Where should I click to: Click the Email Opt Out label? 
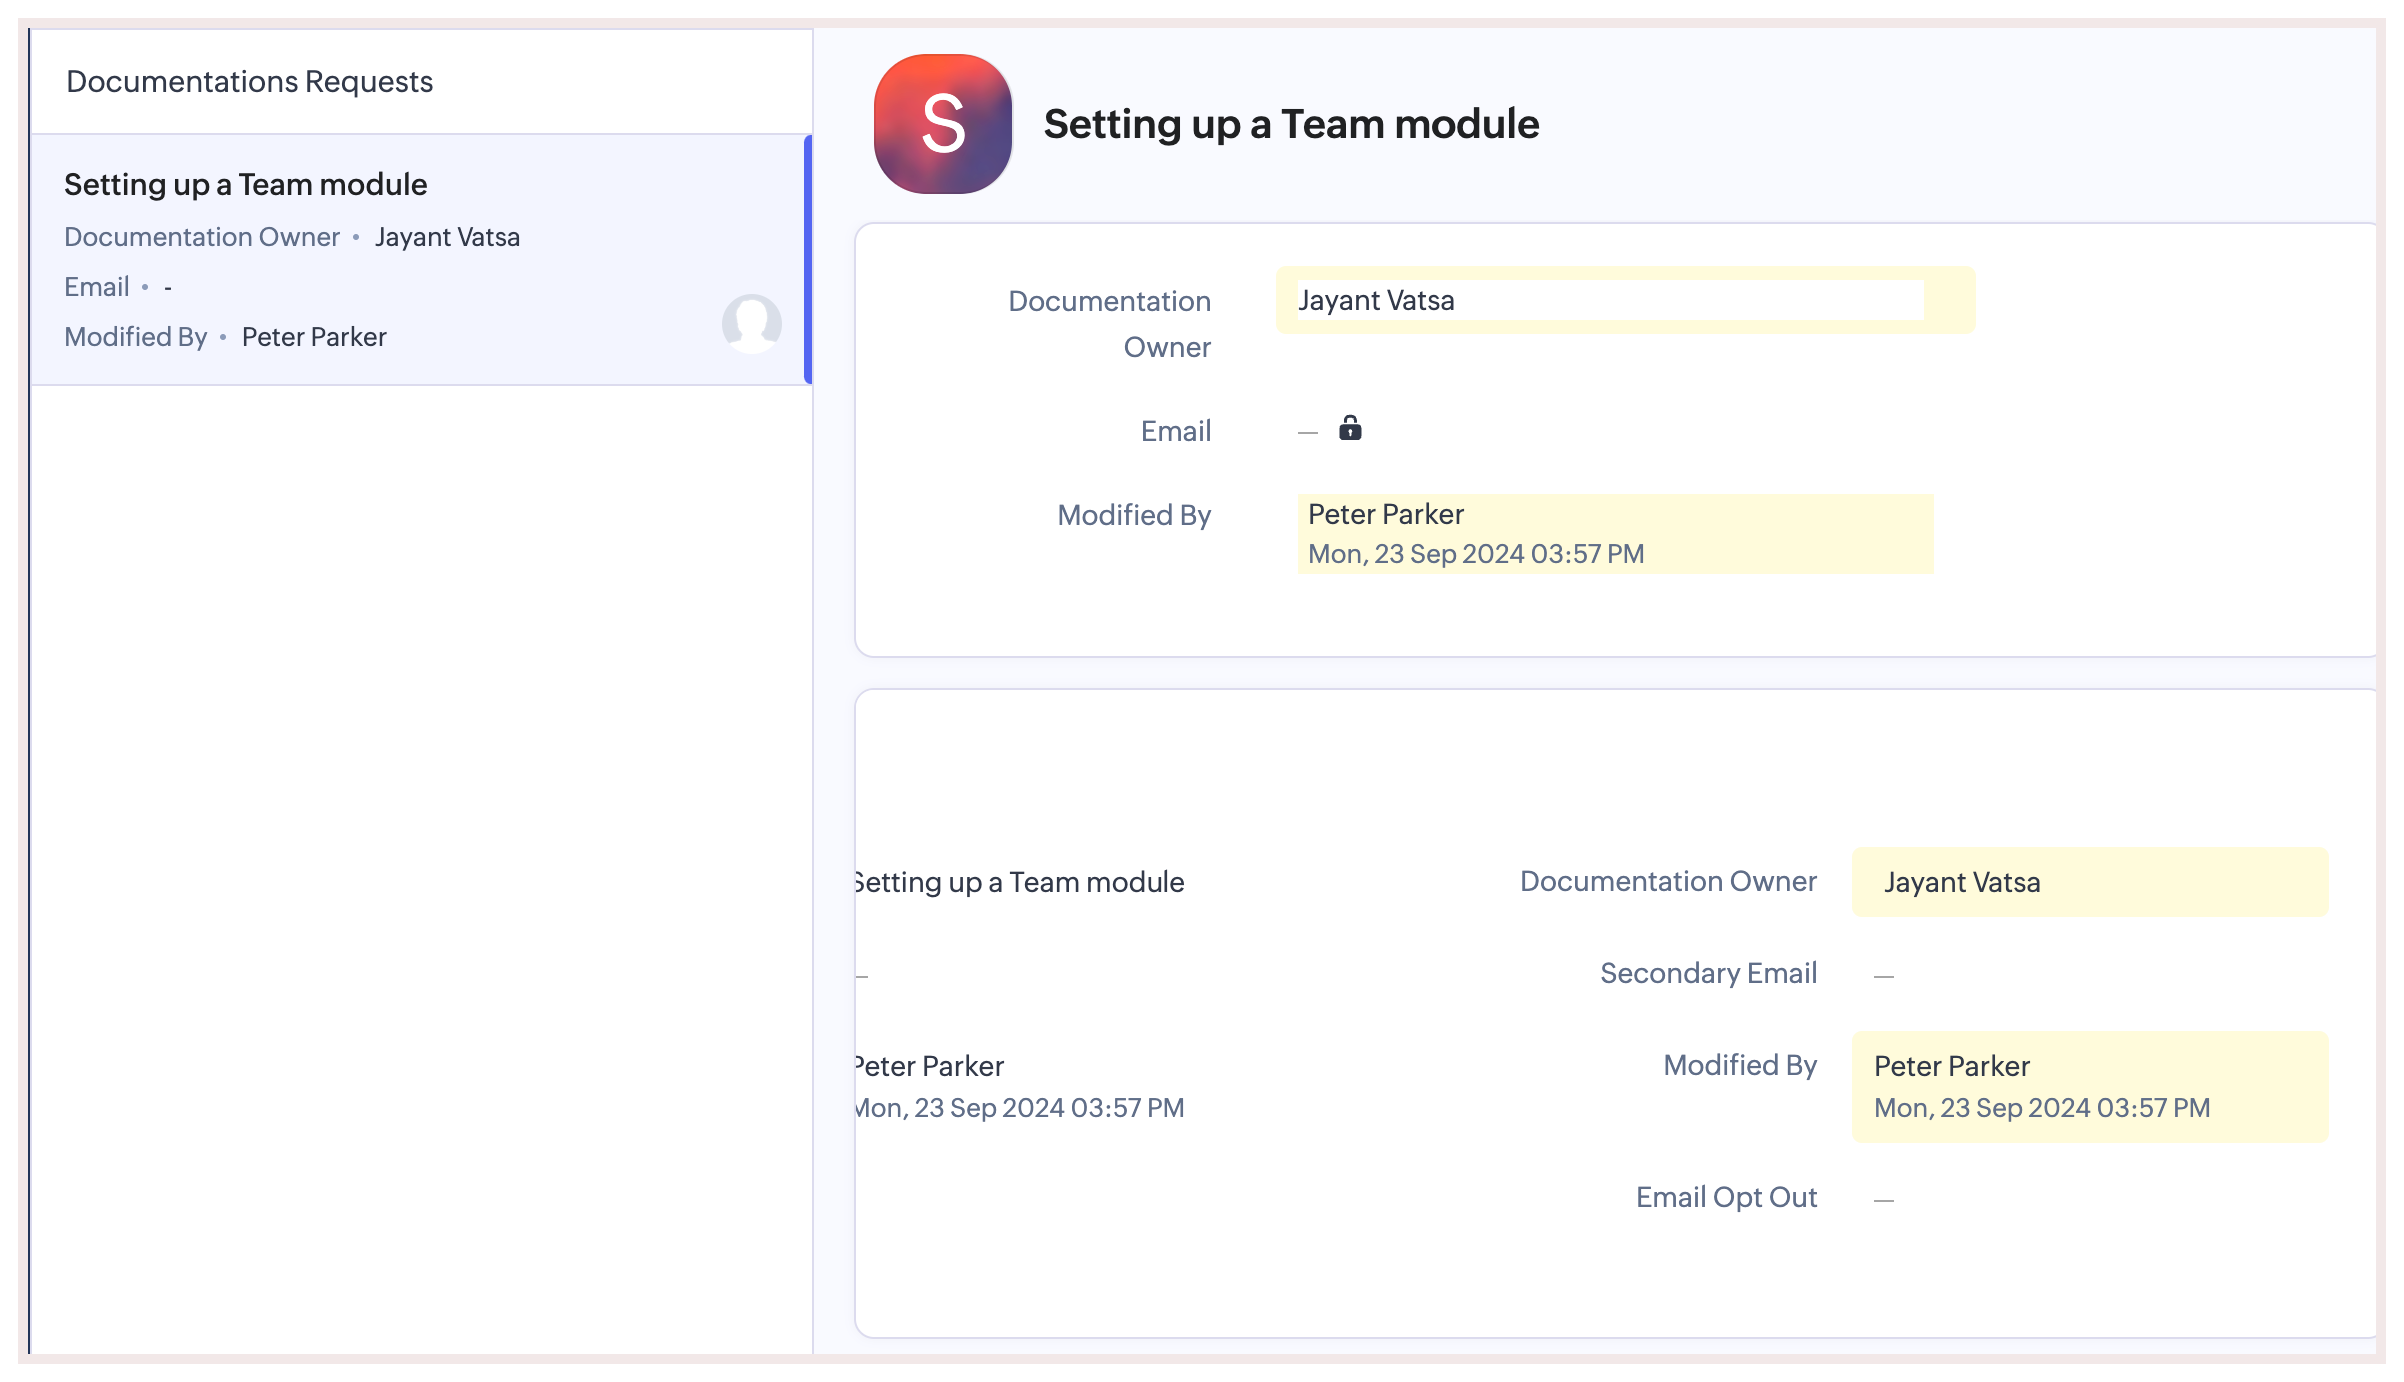click(1726, 1198)
